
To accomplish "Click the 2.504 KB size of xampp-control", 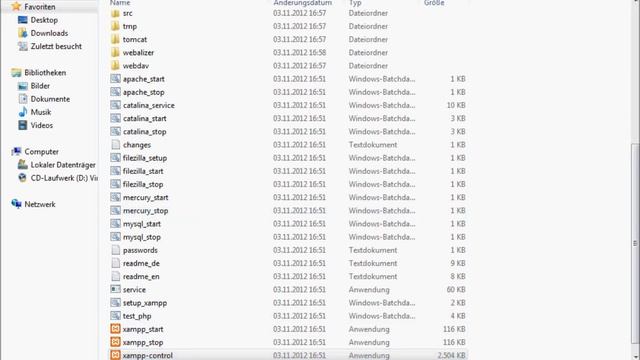I will click(451, 356).
